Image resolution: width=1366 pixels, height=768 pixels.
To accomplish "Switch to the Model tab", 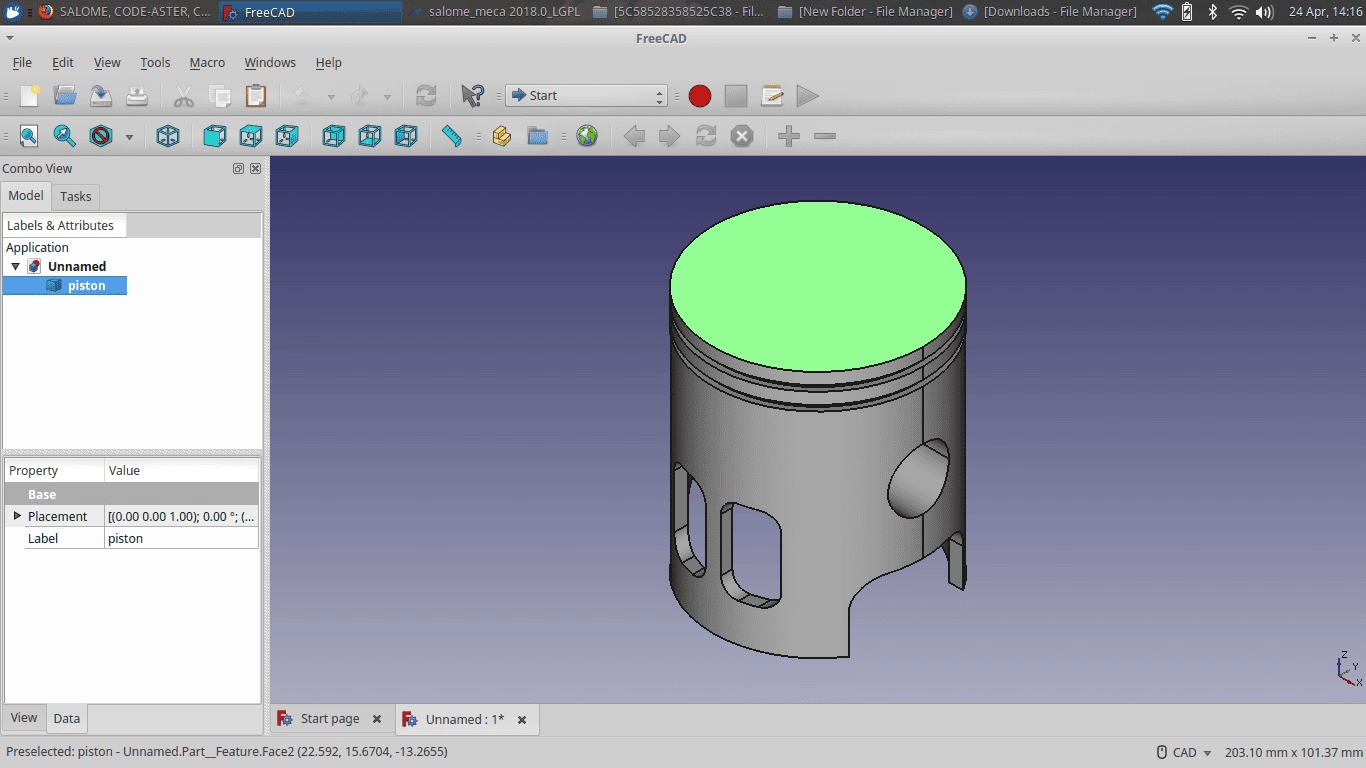I will (26, 196).
